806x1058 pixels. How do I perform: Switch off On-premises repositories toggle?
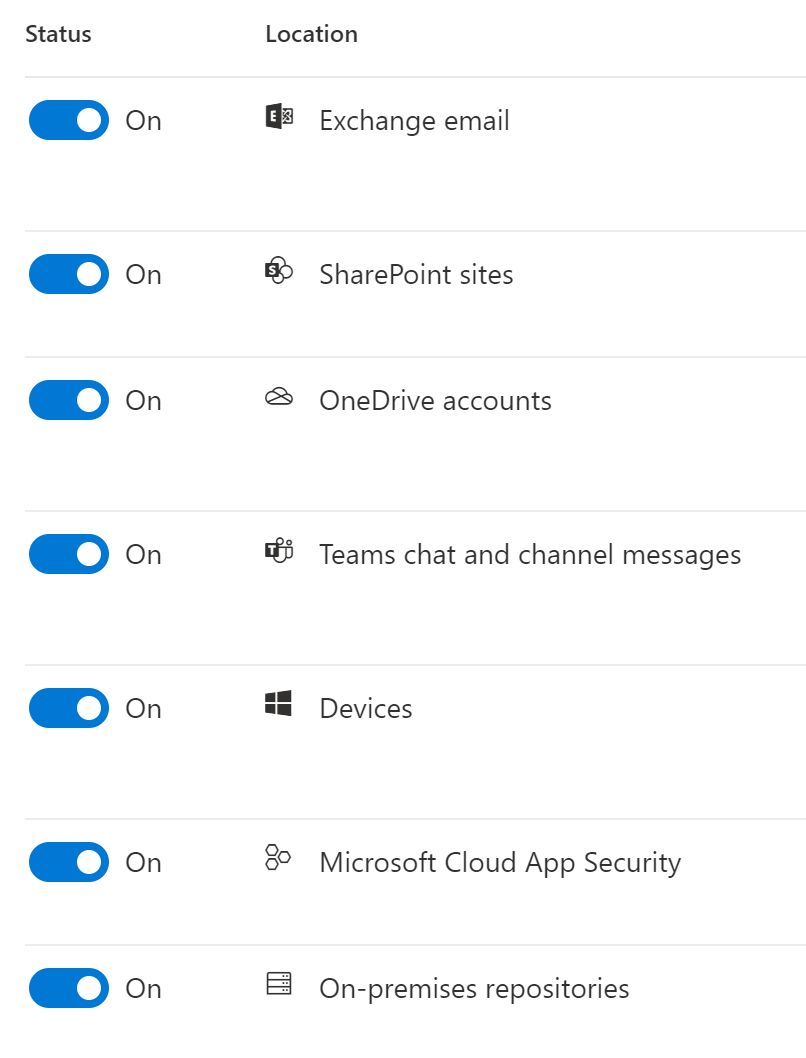tap(69, 988)
